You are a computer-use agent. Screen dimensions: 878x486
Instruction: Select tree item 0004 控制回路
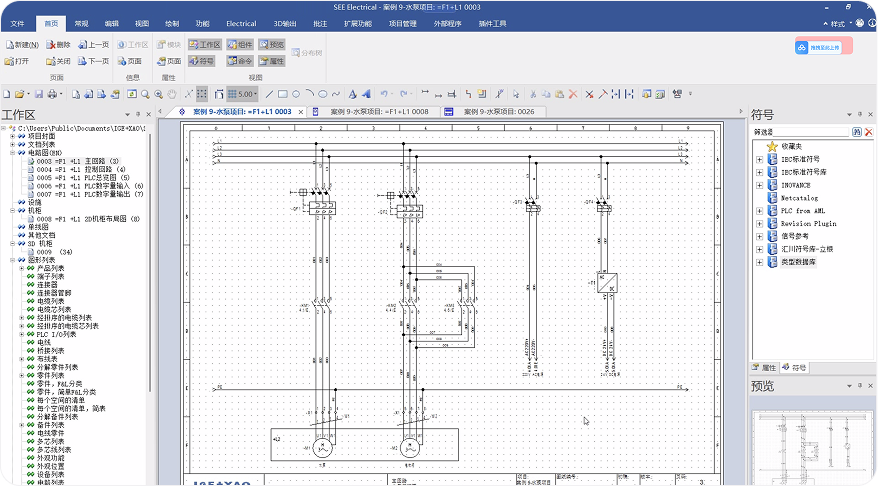pos(81,169)
